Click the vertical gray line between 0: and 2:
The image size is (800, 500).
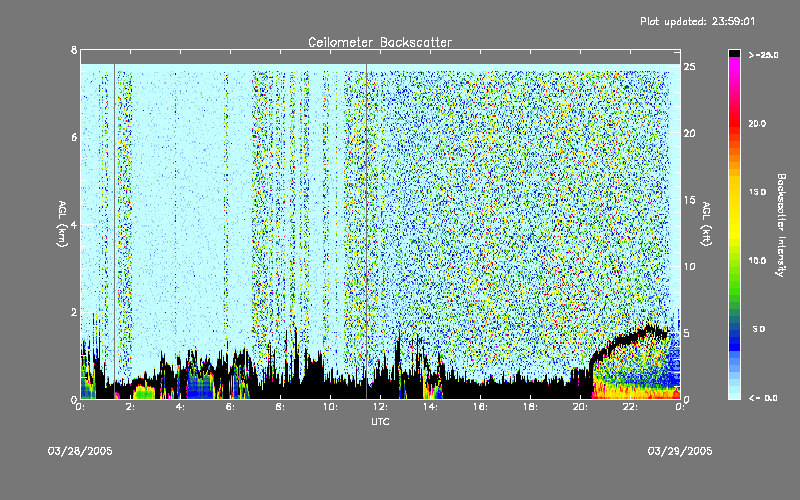(114, 231)
